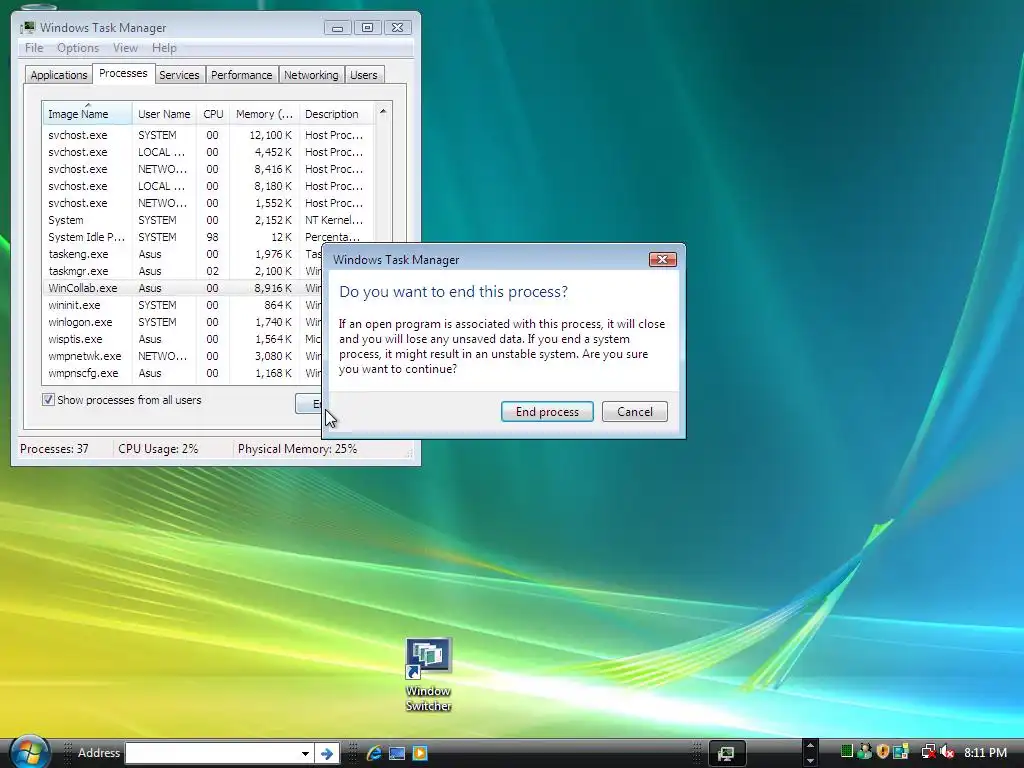Click the CPU Usage: 2% status entry
The height and width of the screenshot is (768, 1024).
[x=158, y=449]
